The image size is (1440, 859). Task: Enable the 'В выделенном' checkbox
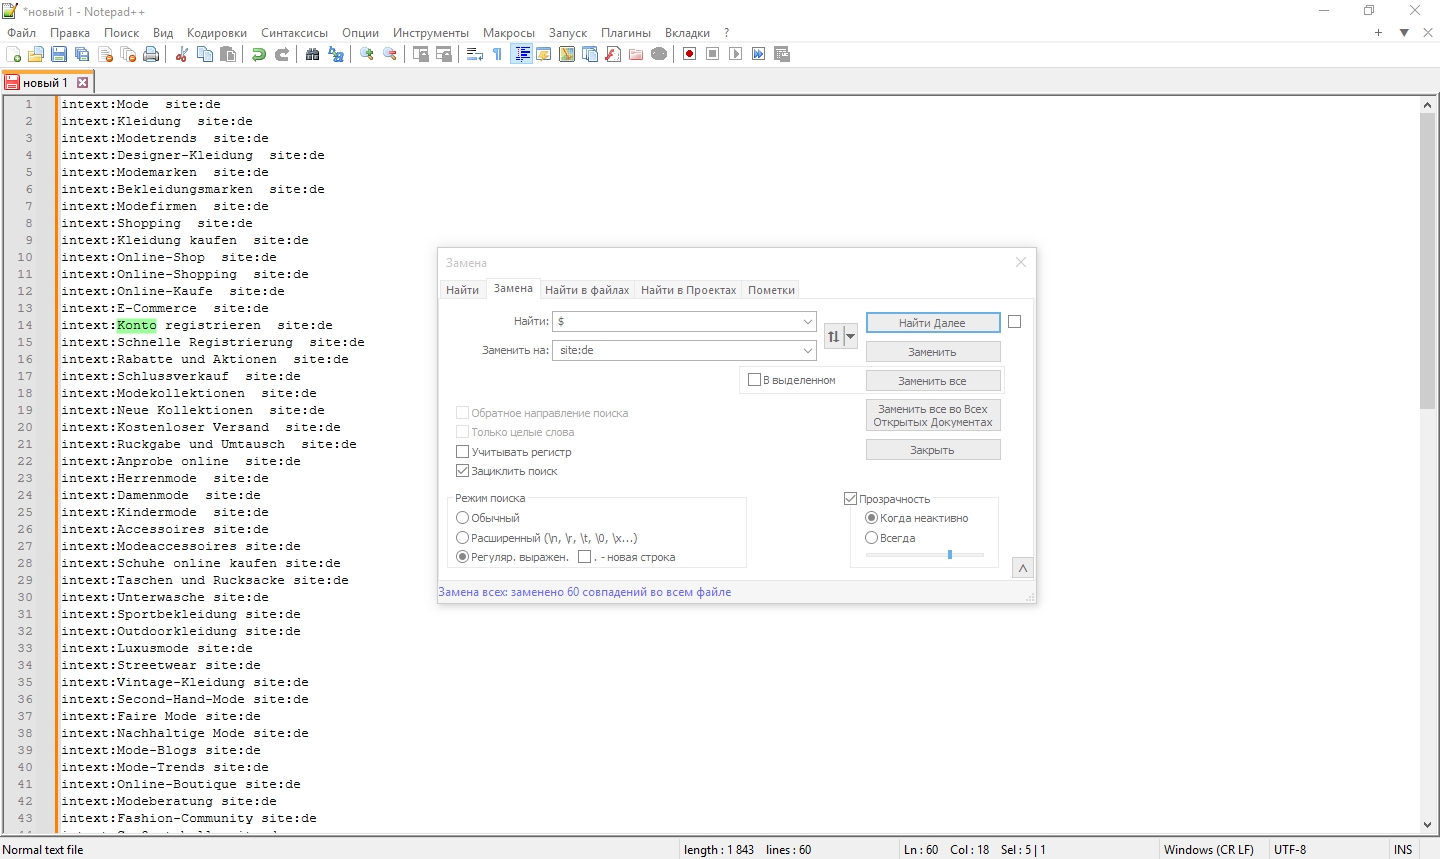[755, 380]
